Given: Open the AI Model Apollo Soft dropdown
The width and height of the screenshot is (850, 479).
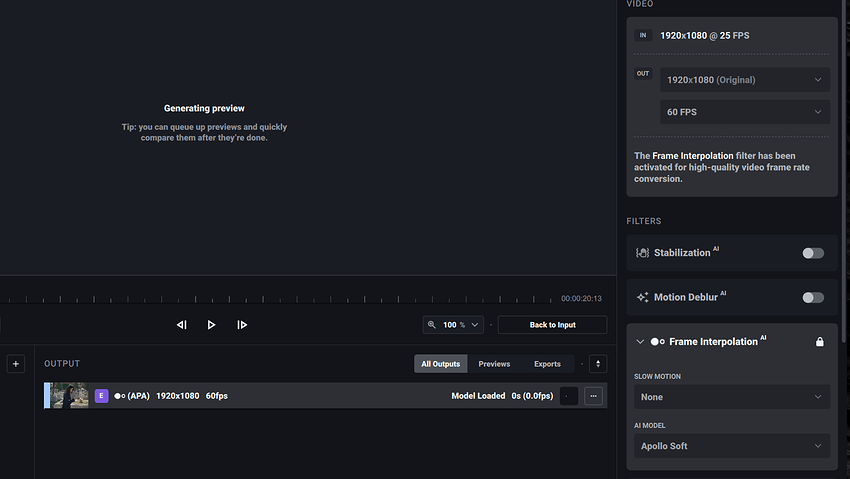Looking at the screenshot, I should pos(732,446).
